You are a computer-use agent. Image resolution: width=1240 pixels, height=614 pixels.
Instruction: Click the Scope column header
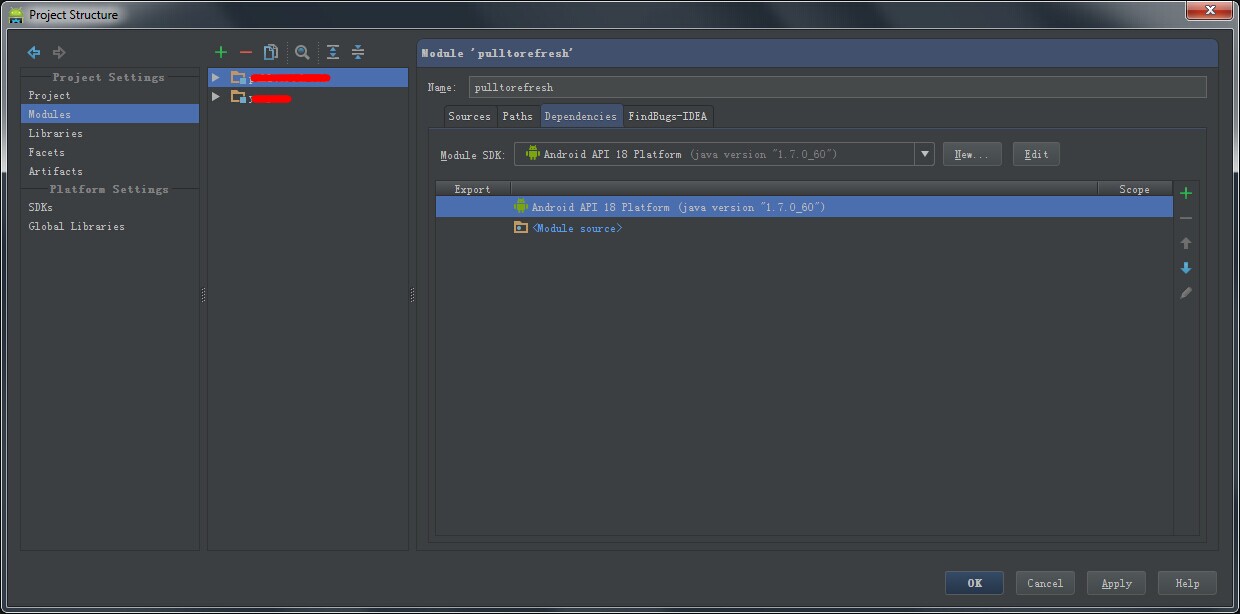point(1134,189)
